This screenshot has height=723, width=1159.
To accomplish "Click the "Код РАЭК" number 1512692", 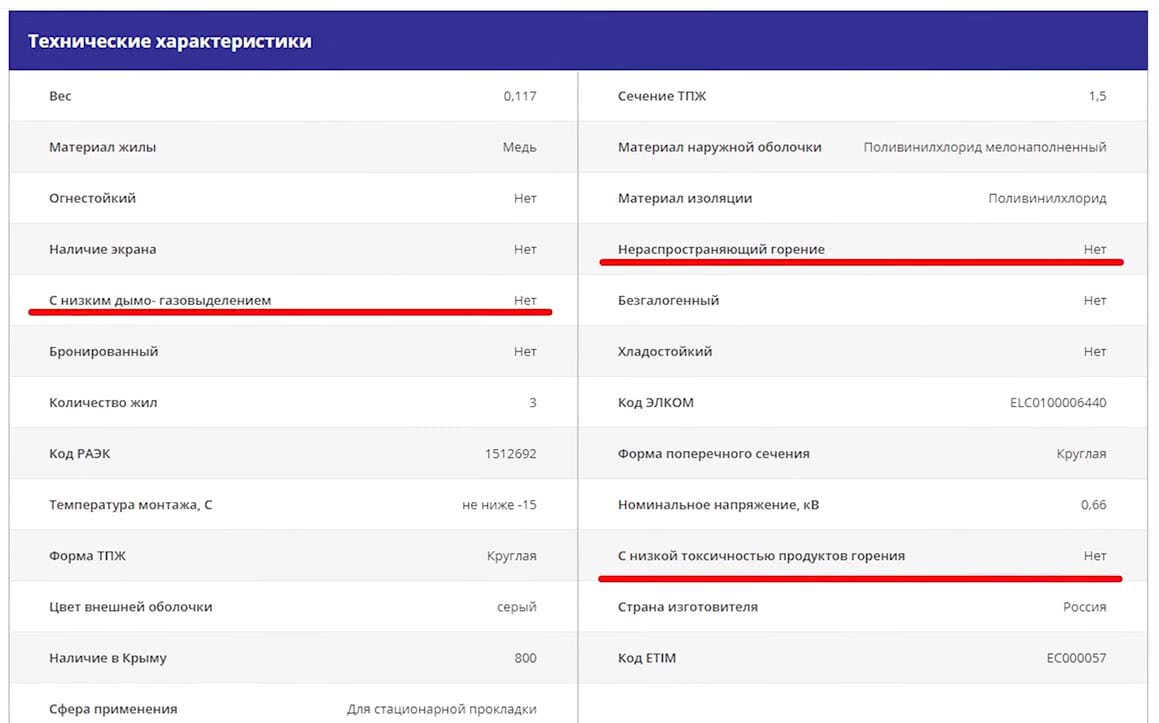I will [510, 453].
